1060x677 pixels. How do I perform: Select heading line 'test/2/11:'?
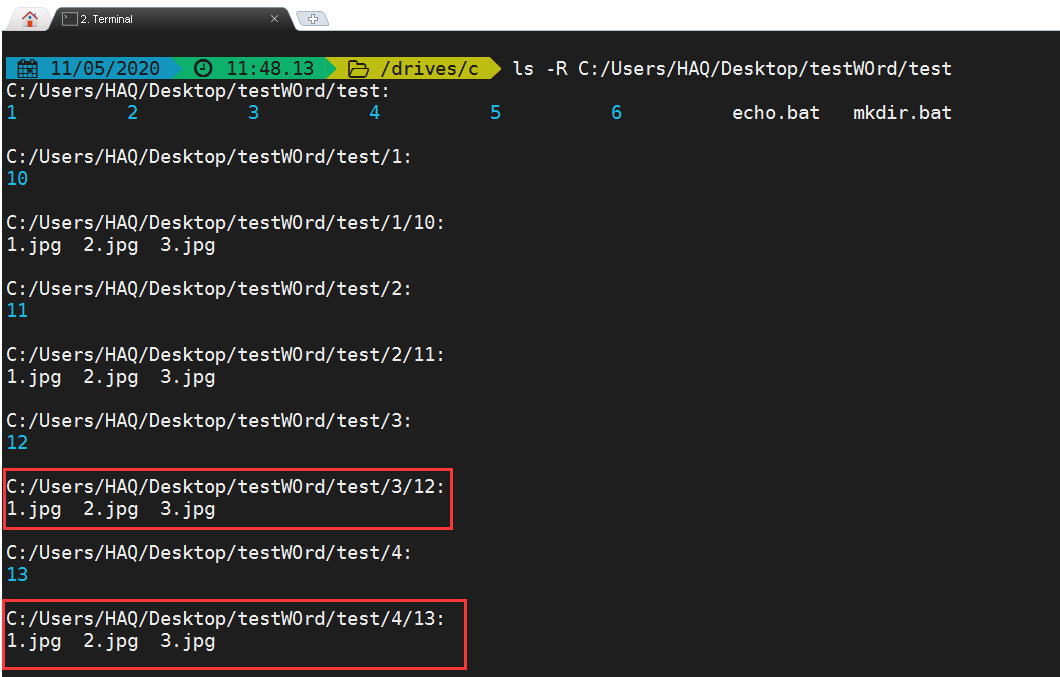coord(226,354)
